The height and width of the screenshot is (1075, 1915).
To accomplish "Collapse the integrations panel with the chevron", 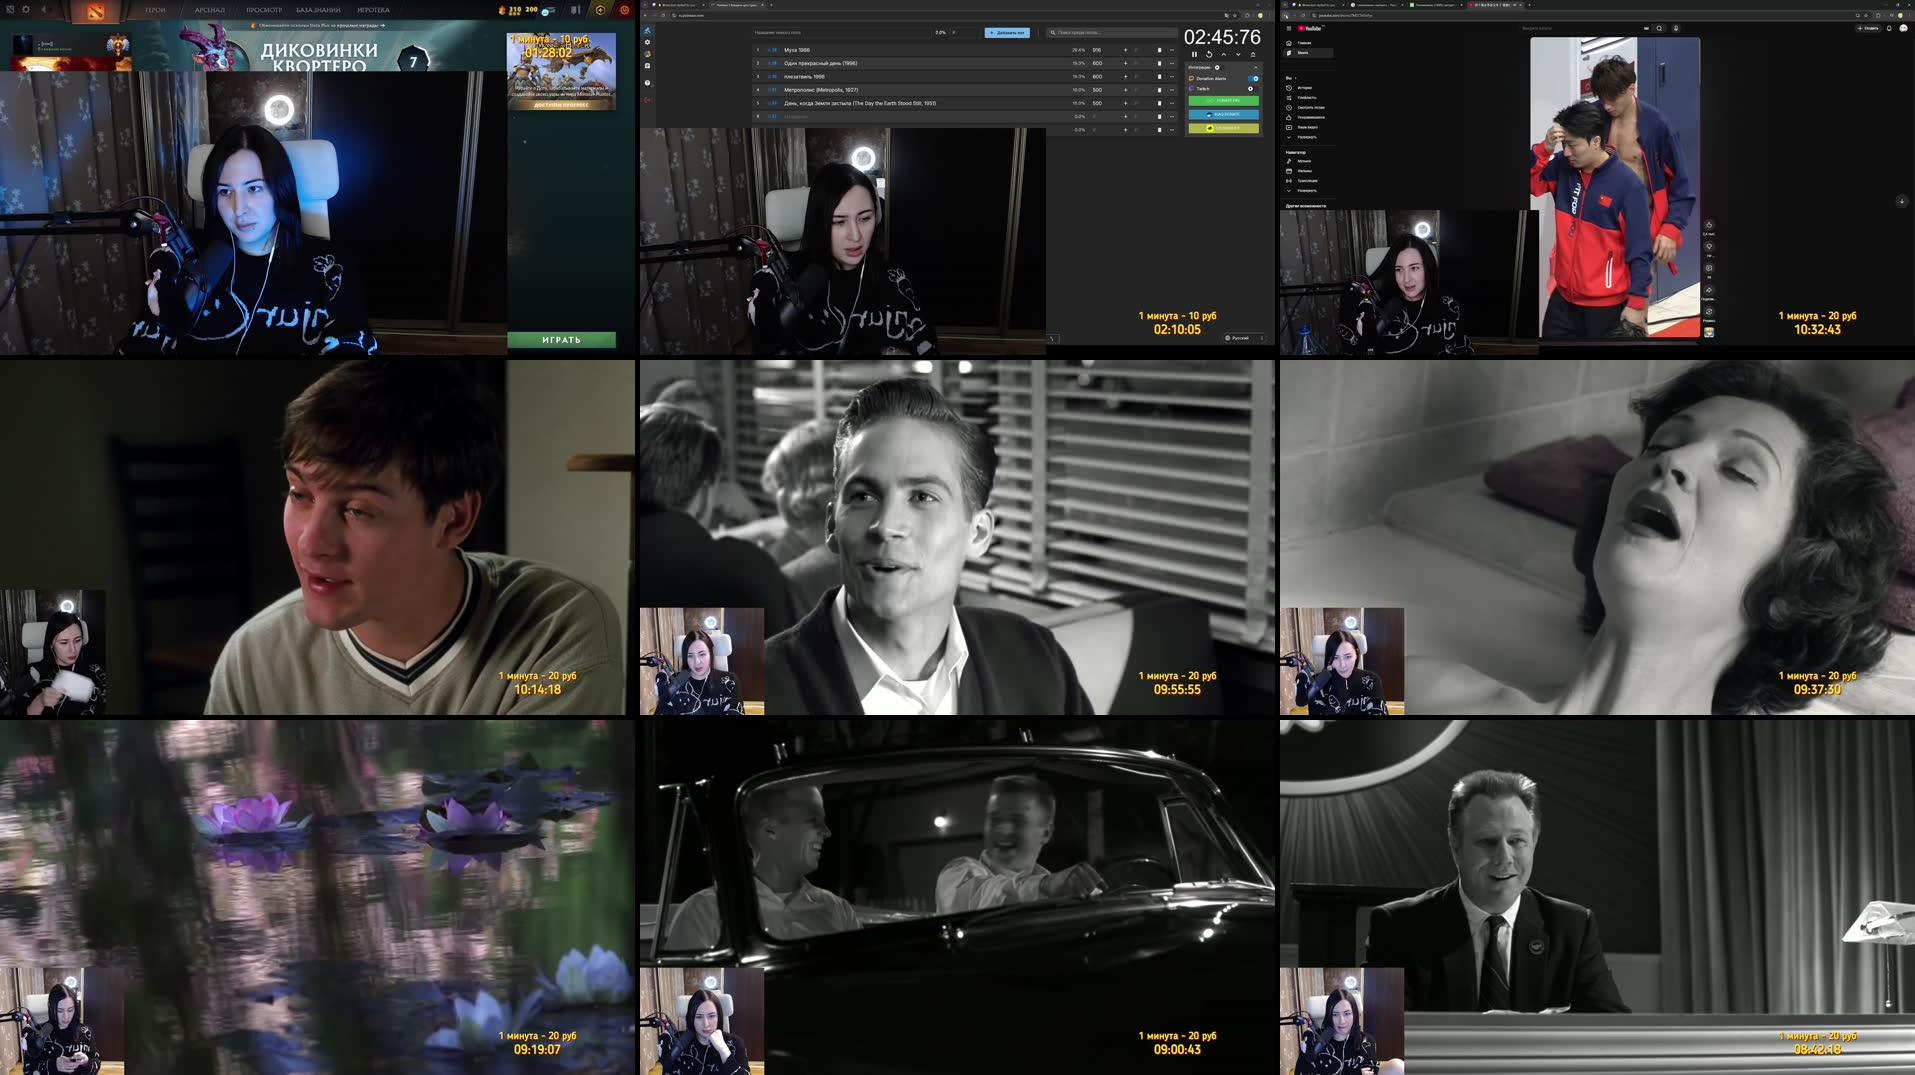I will pos(1255,67).
